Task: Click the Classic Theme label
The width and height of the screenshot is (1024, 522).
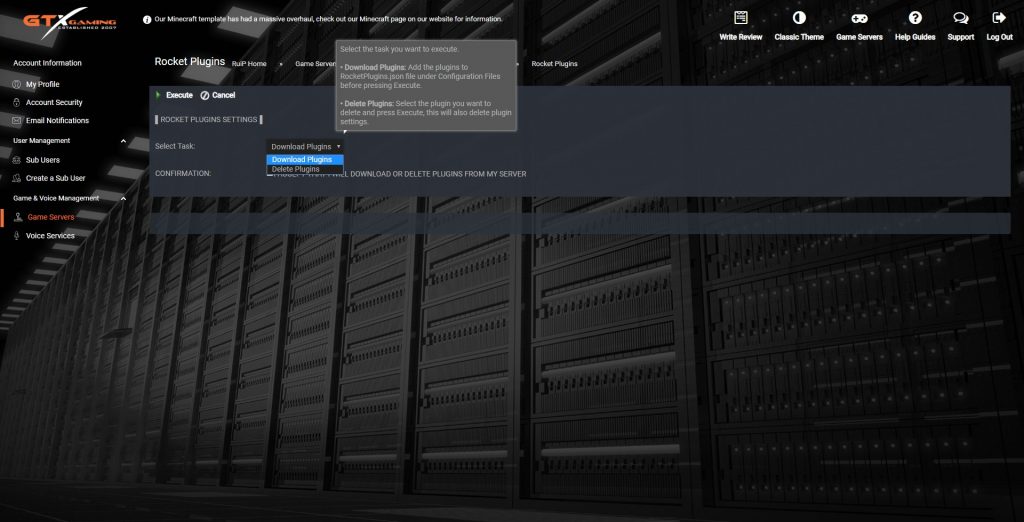Action: coord(799,37)
